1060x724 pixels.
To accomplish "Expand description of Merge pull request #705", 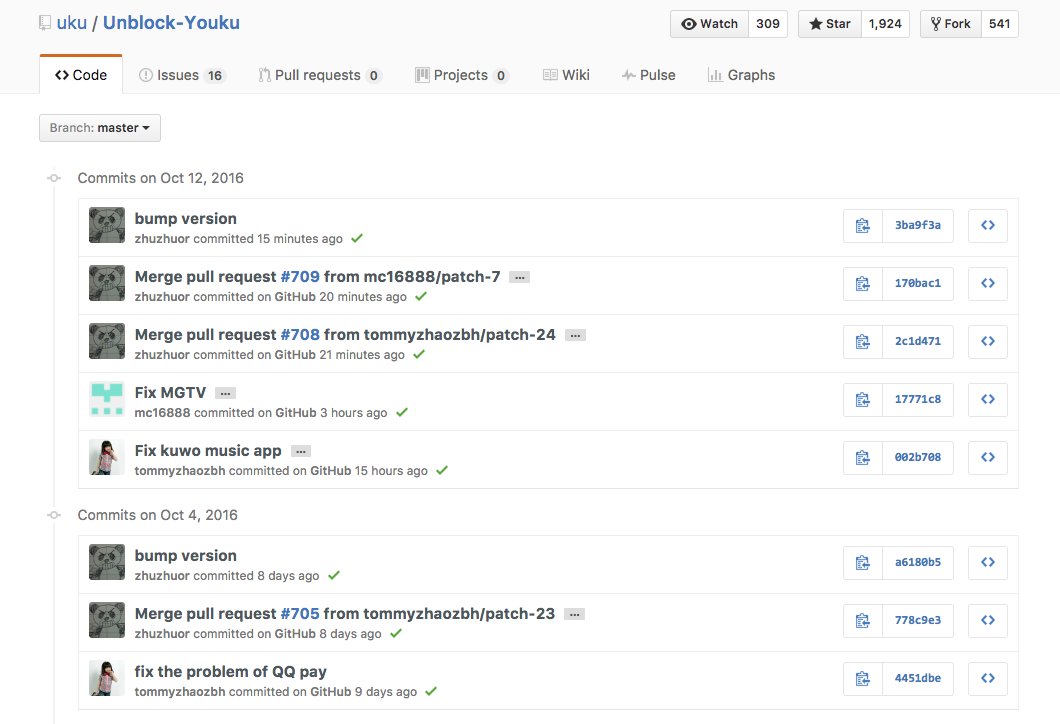I will click(574, 614).
